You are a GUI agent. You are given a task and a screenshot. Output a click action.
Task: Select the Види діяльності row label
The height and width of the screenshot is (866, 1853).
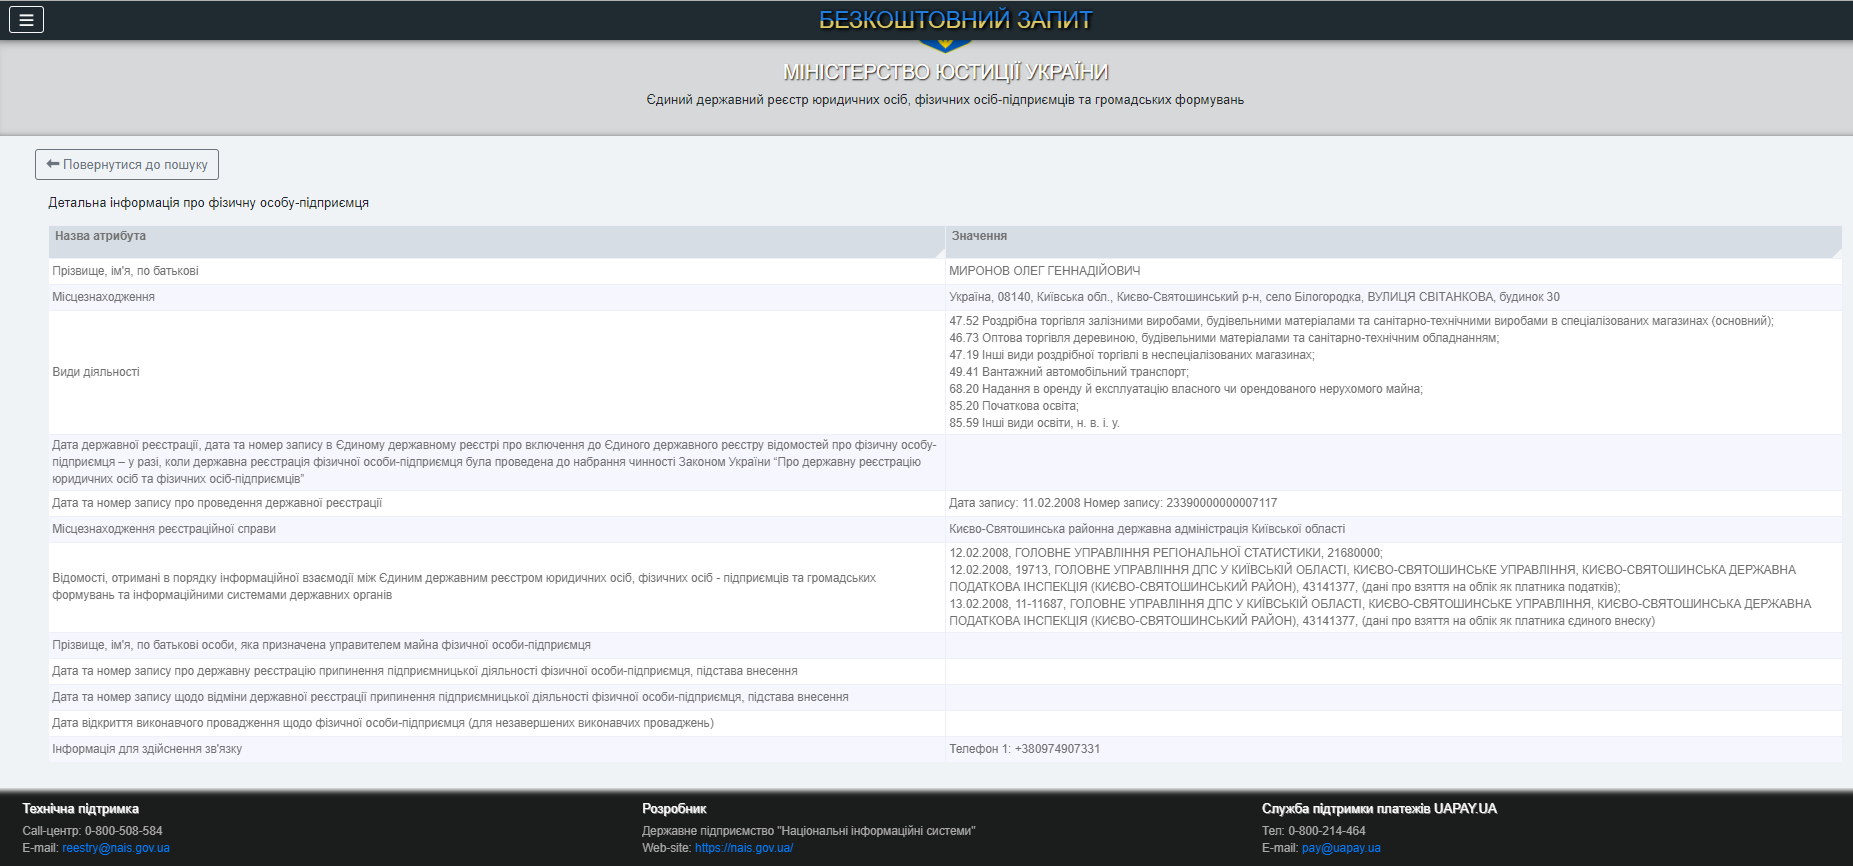96,372
